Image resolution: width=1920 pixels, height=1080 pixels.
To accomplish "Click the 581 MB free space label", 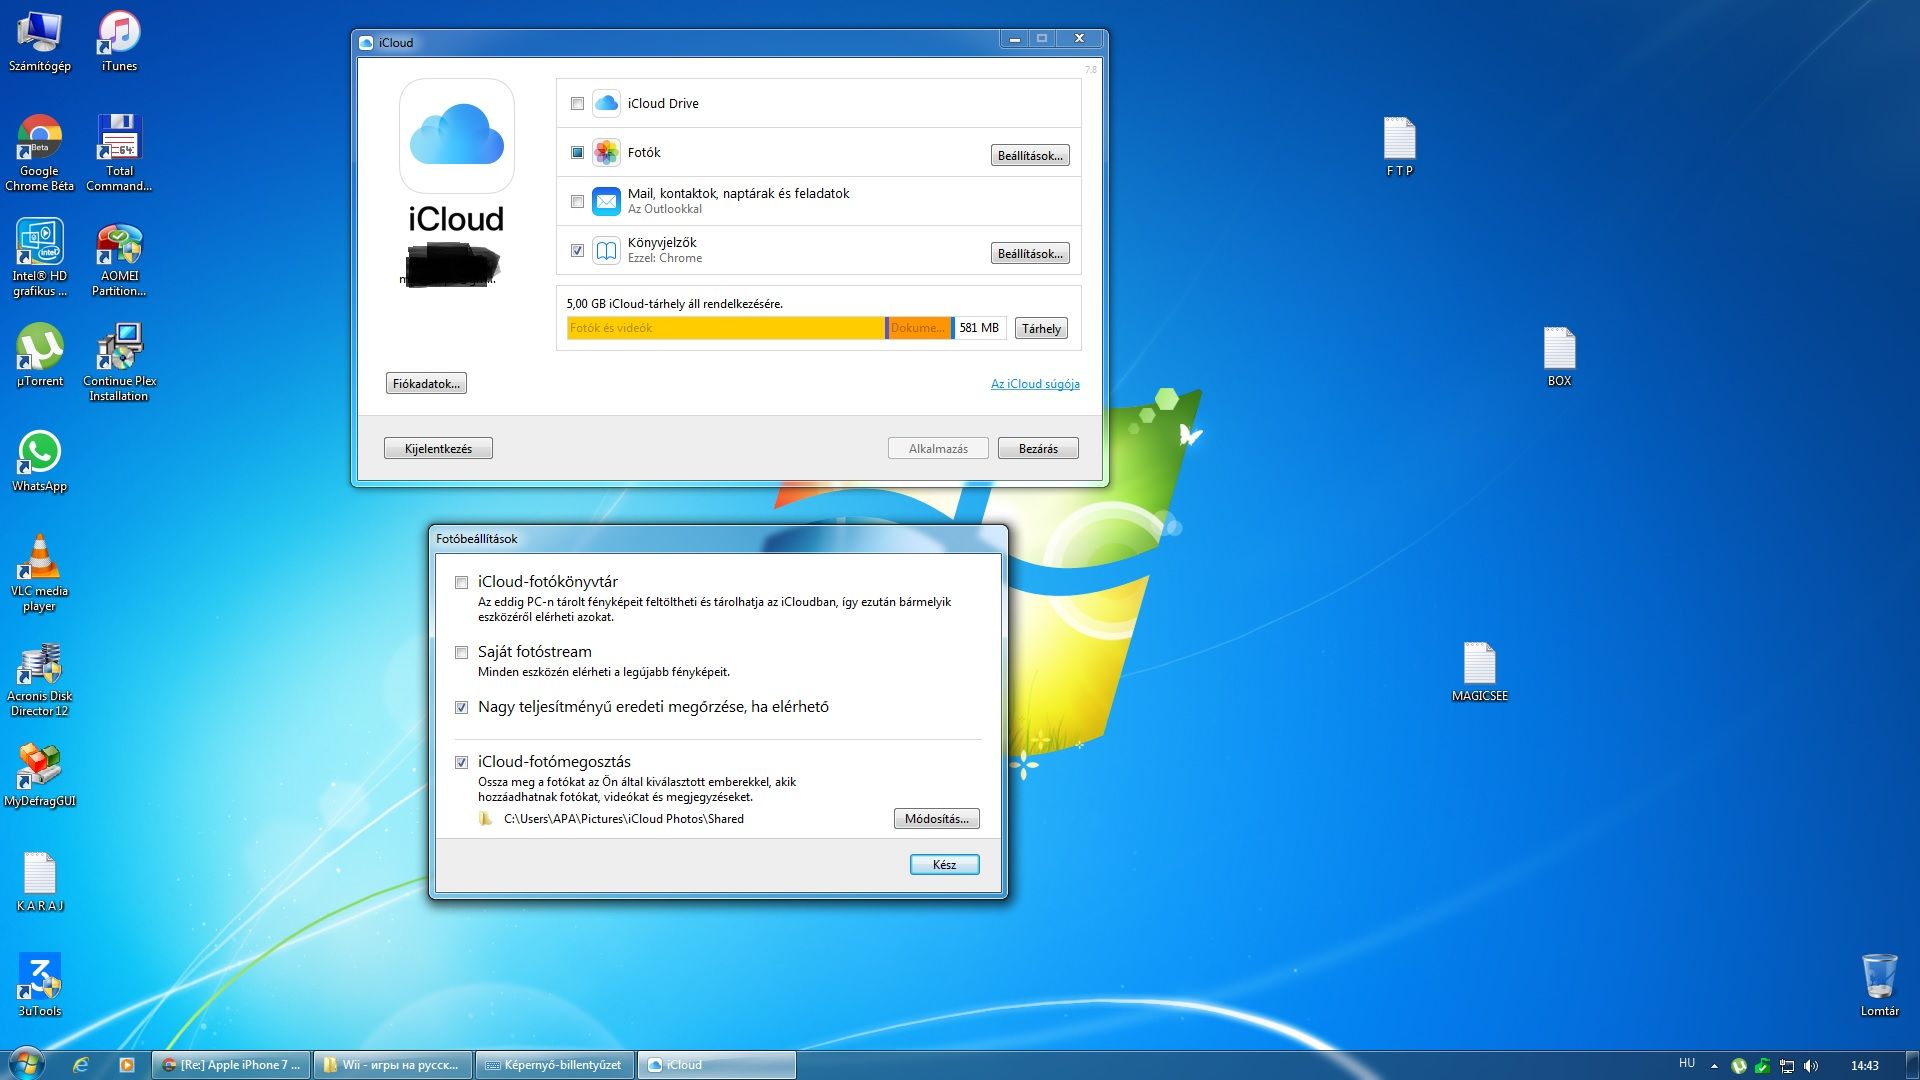I will pos(979,328).
